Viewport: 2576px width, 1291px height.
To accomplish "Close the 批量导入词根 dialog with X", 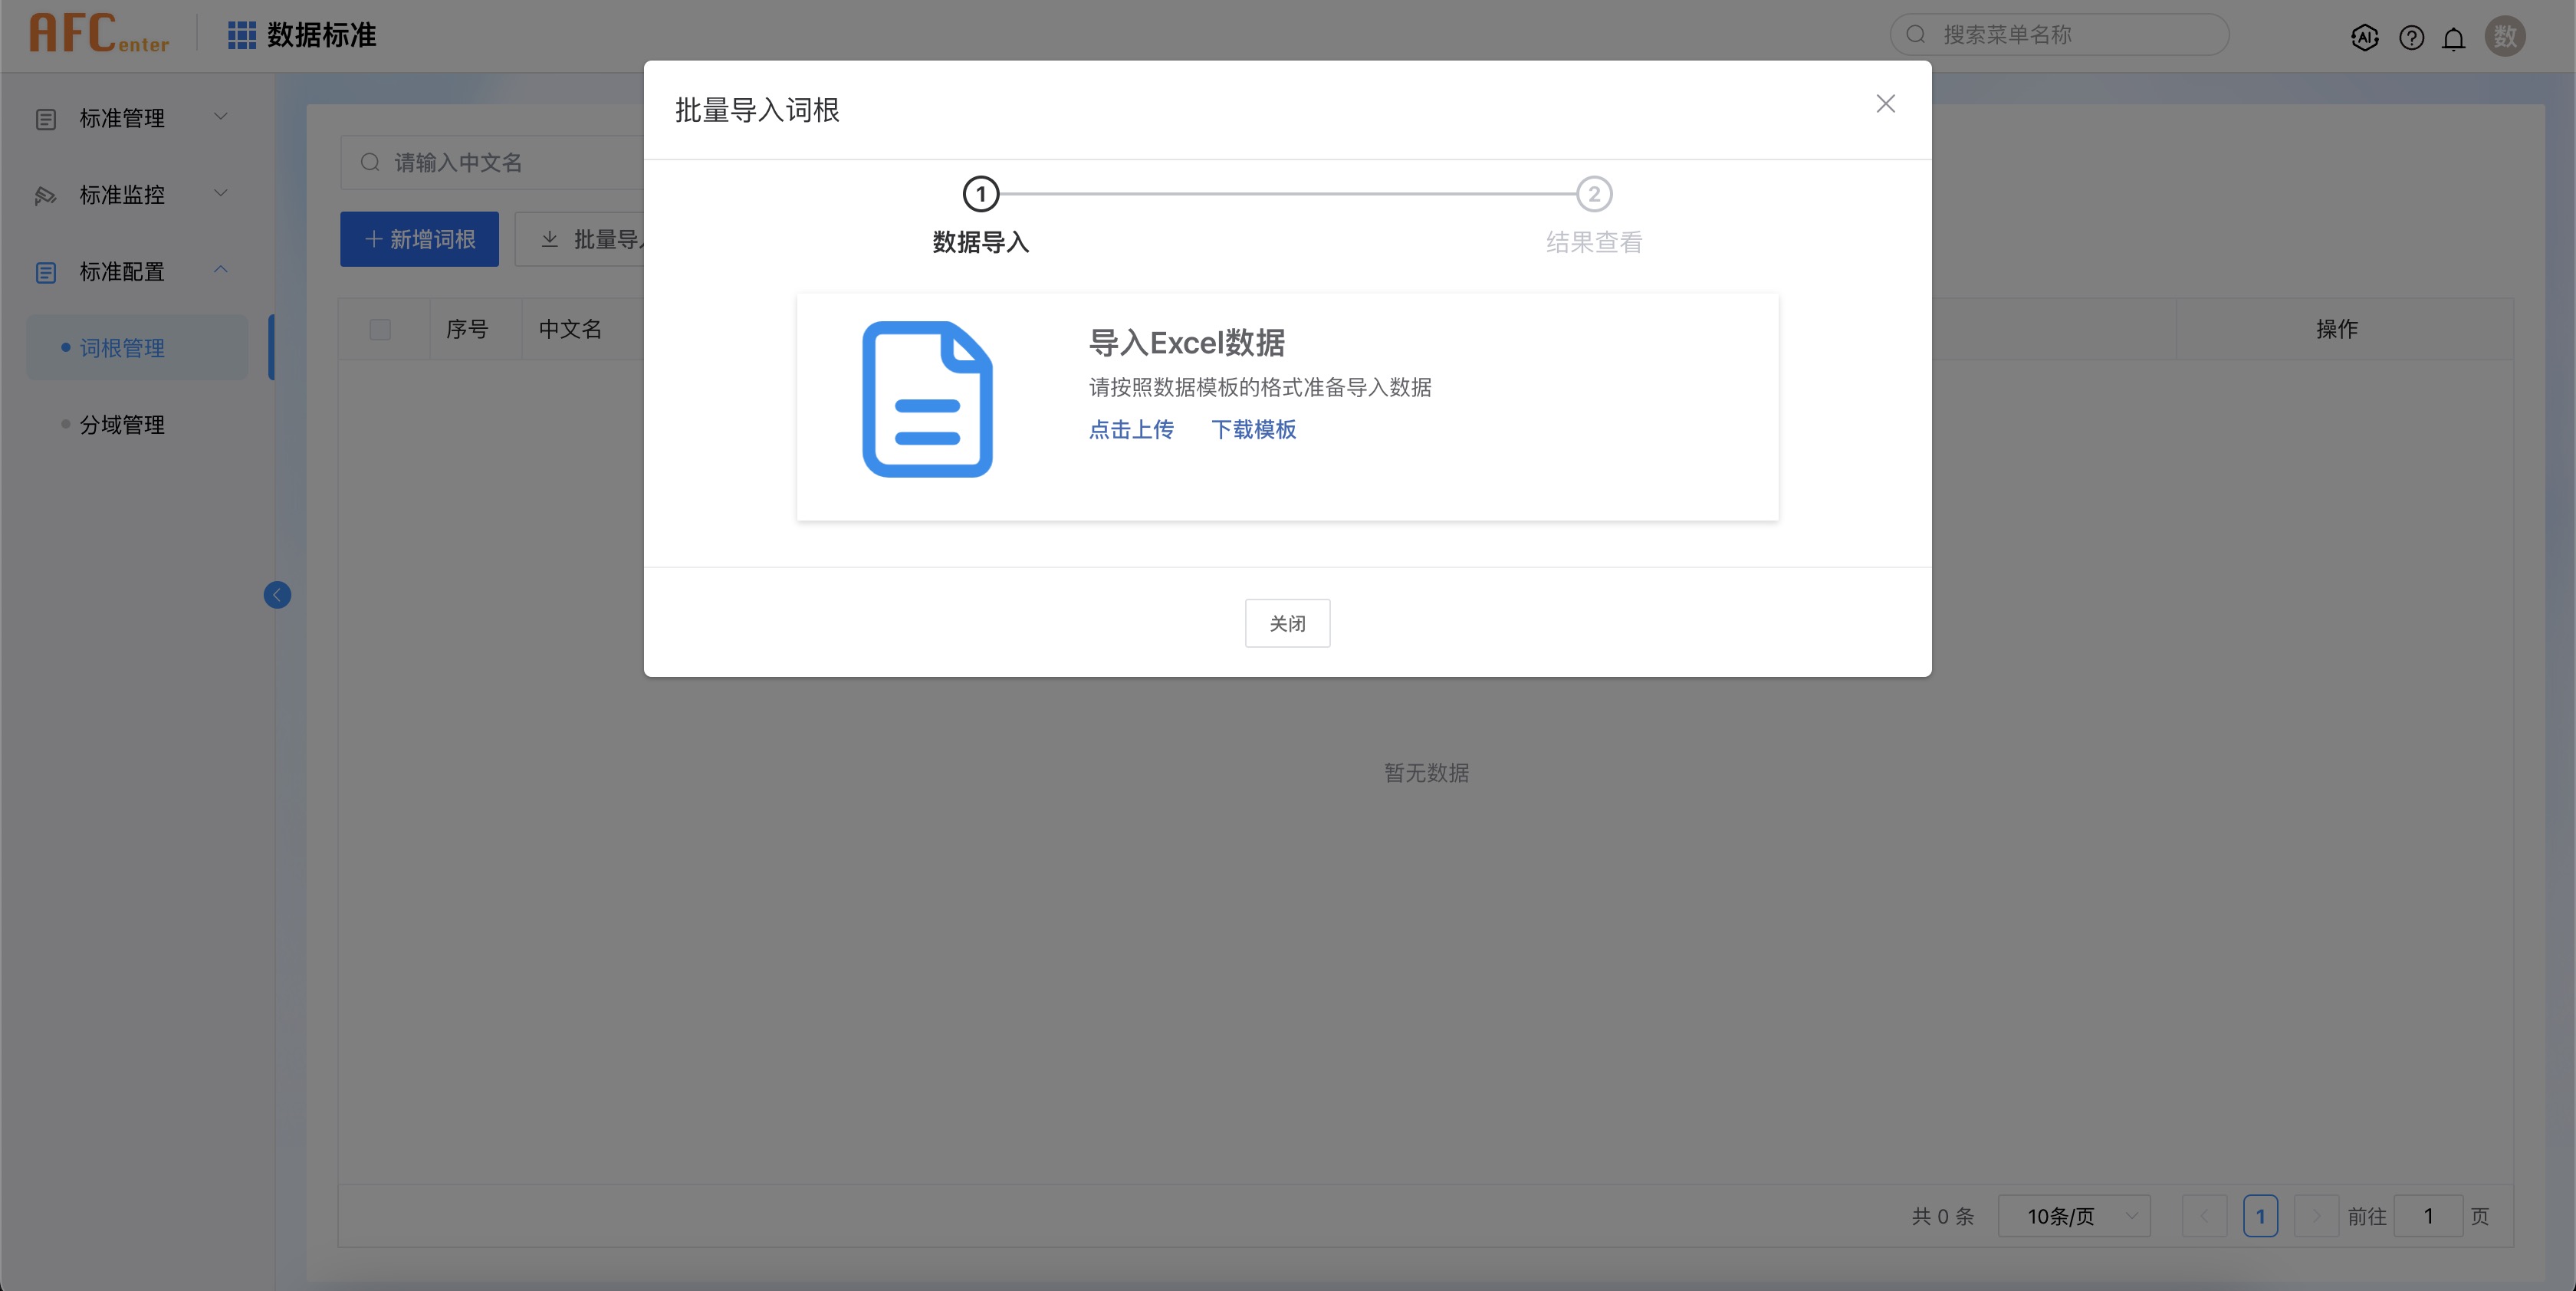I will pos(1885,104).
